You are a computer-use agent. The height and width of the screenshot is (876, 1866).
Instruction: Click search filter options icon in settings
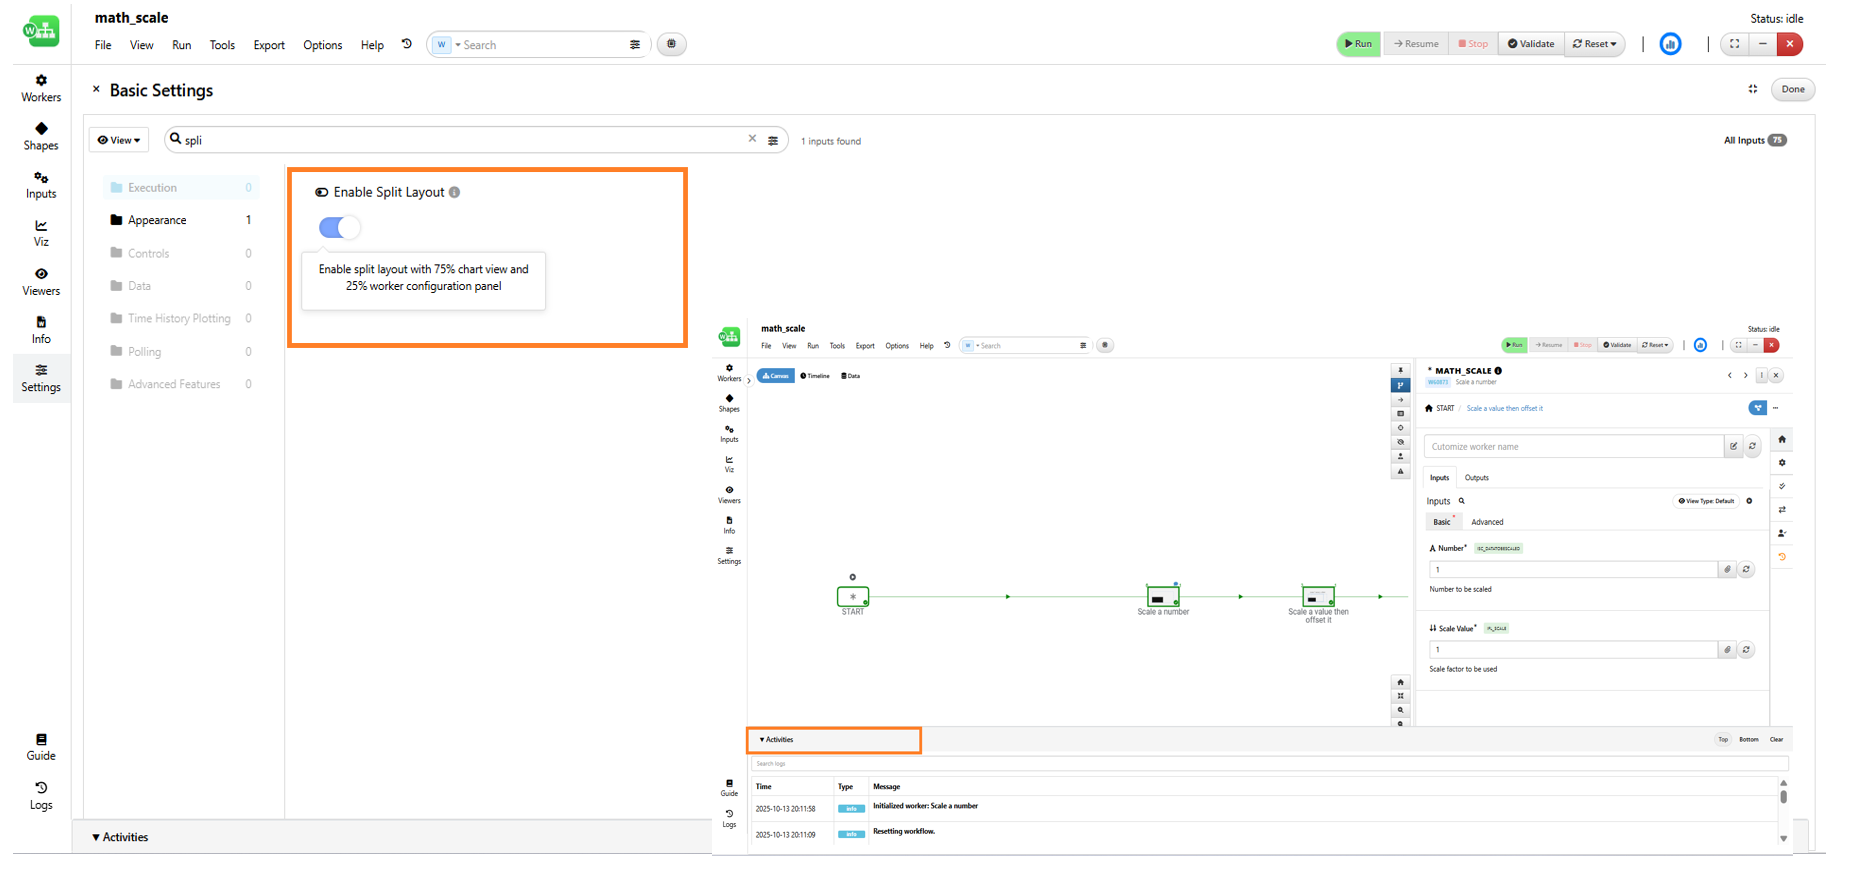pos(773,141)
